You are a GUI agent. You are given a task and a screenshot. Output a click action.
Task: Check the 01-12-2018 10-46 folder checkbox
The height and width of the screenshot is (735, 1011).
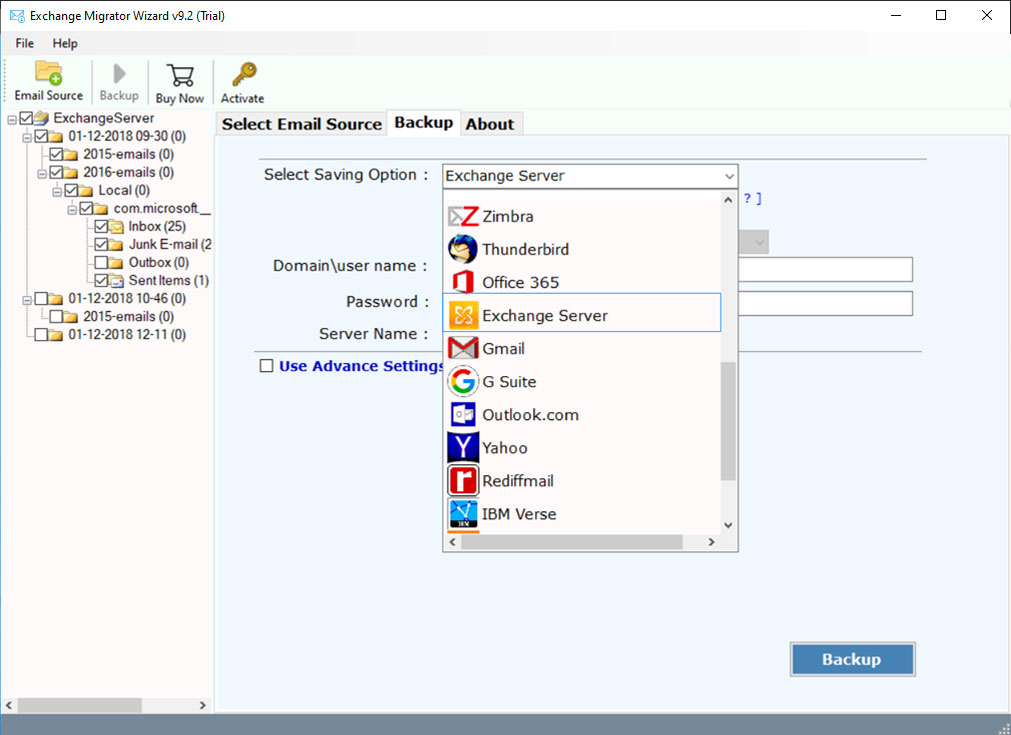[41, 299]
